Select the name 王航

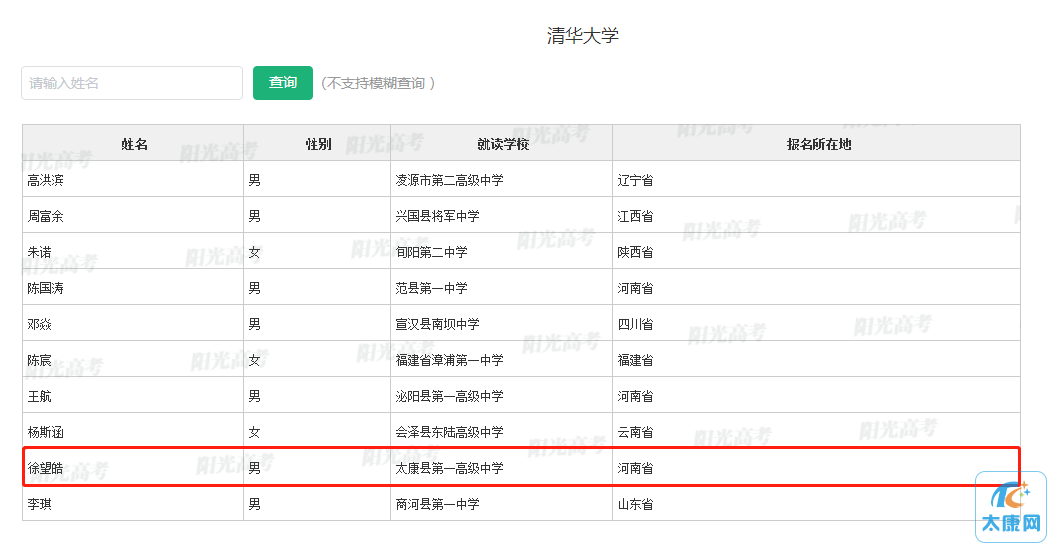click(40, 396)
